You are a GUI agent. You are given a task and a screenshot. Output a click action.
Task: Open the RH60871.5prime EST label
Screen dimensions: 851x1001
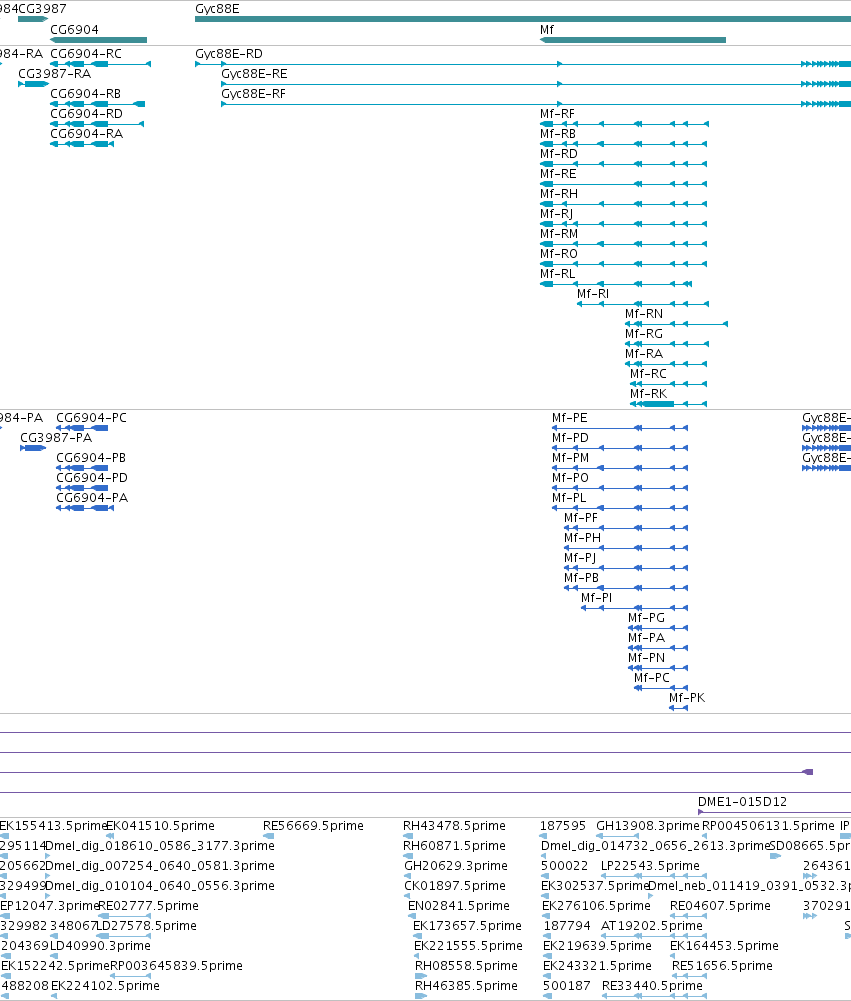coord(454,845)
